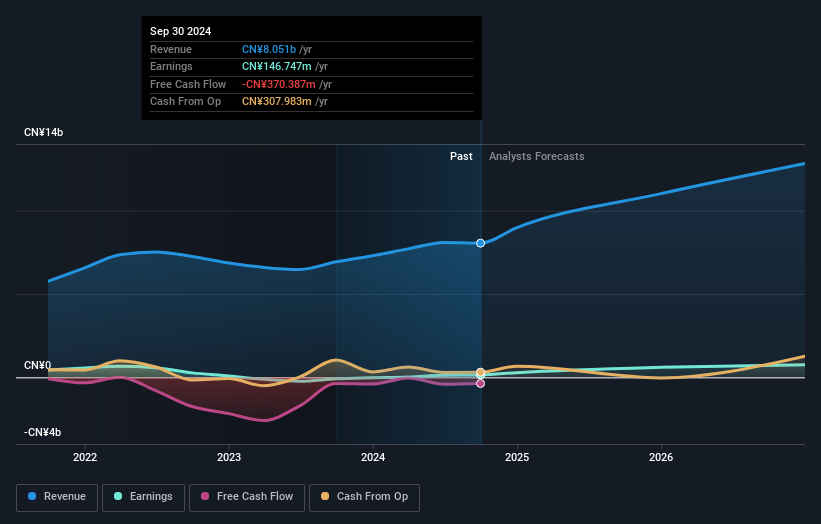
Task: Click the 'Free Cash Flow' tooltip row label
Action: tap(188, 84)
